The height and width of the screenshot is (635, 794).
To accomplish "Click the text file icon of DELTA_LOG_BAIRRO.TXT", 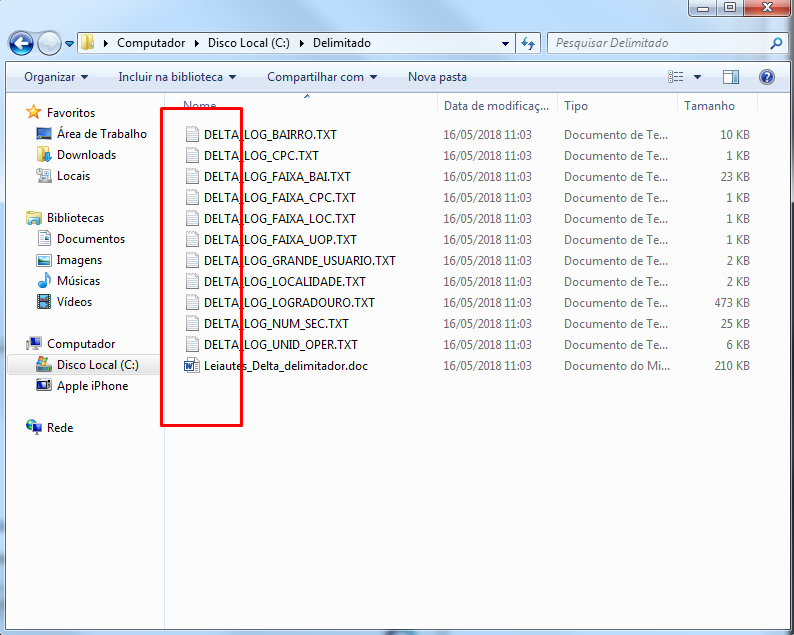I will (x=192, y=134).
